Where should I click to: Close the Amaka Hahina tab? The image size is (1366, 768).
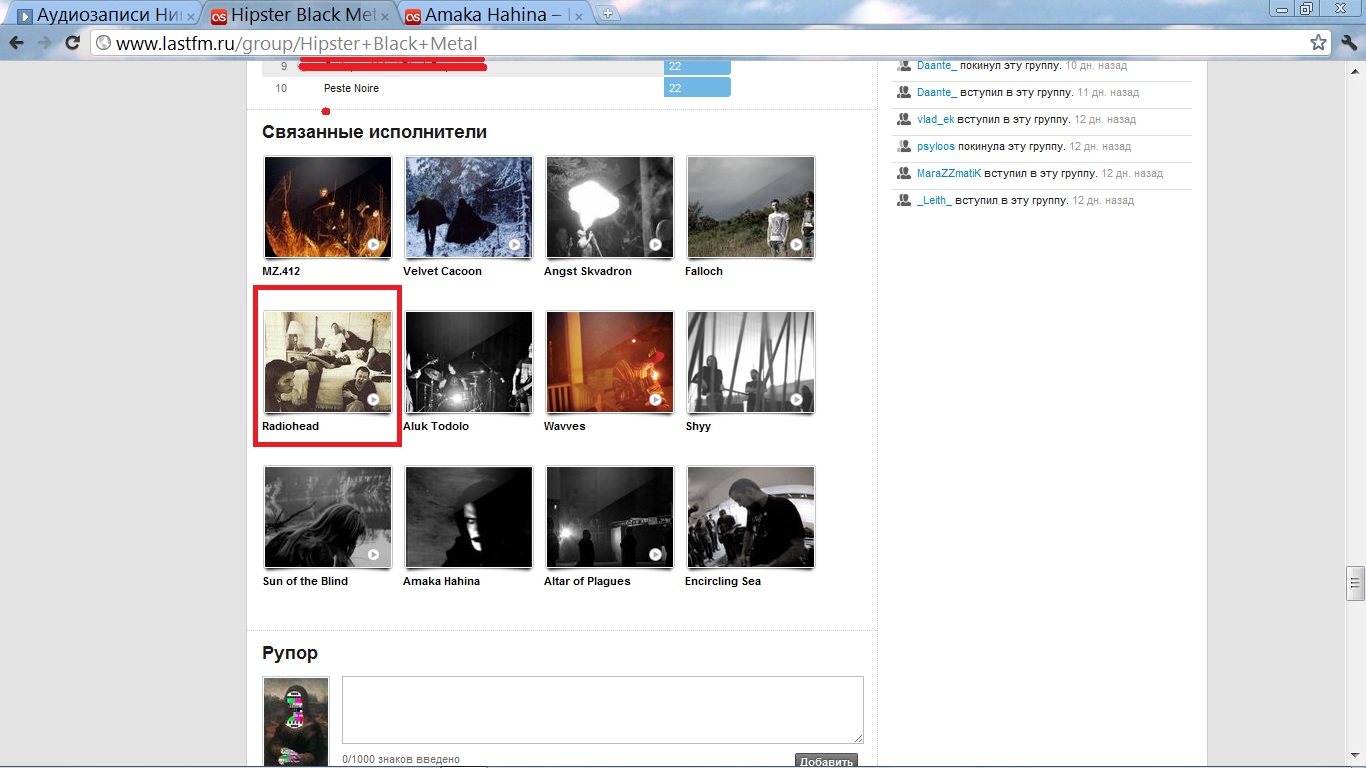coord(578,16)
